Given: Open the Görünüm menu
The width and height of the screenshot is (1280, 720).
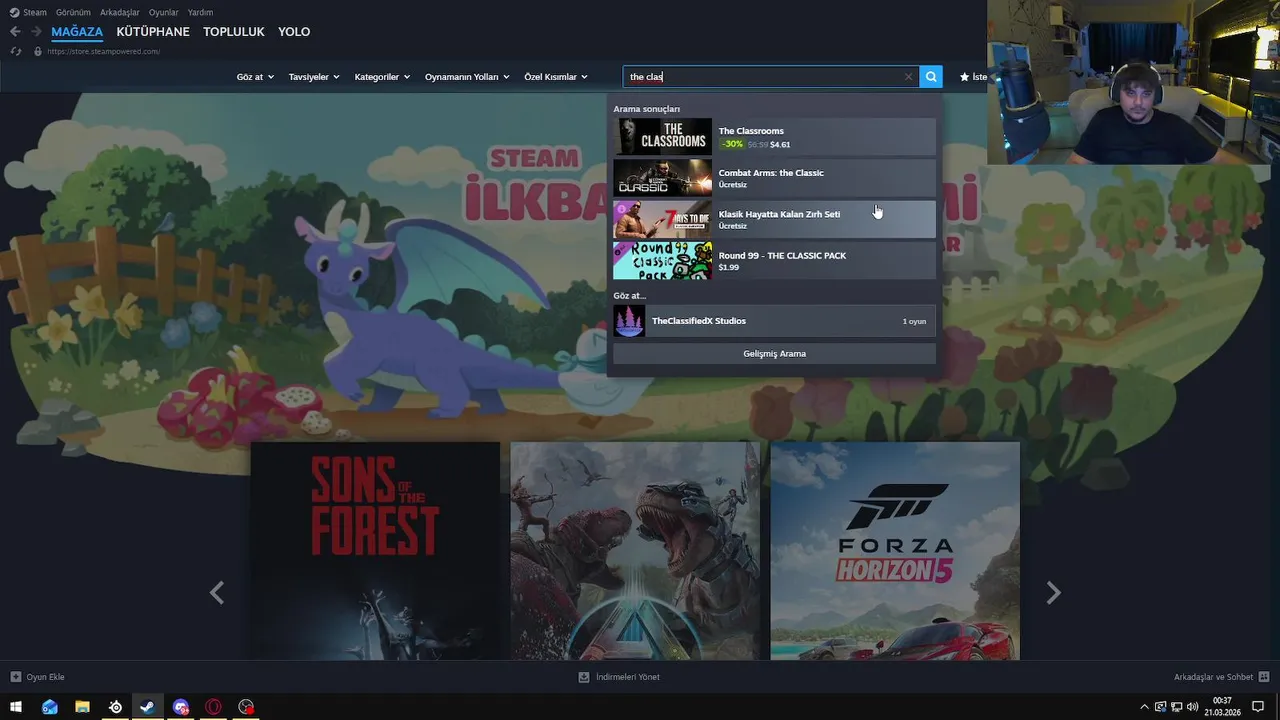Looking at the screenshot, I should click(x=73, y=12).
